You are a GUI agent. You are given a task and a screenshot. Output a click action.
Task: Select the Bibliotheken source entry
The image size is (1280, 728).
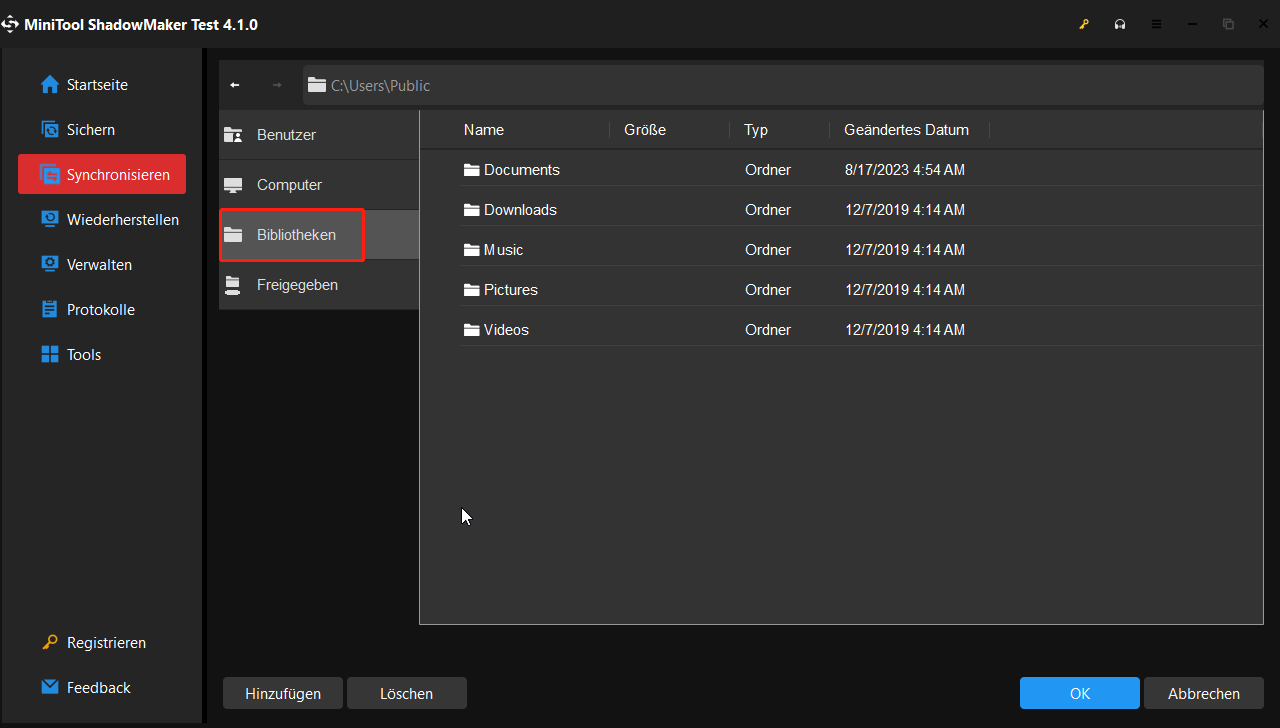coord(319,235)
